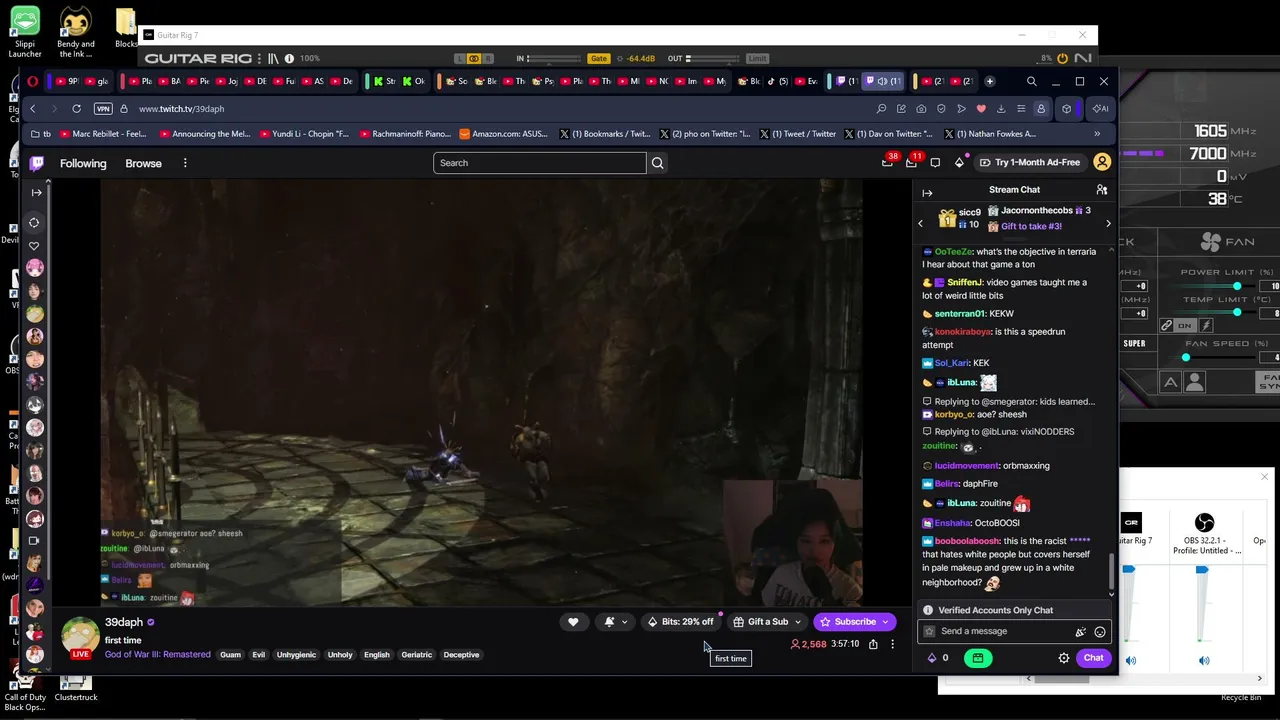Click the MSI Afterburner fan icon
1280x720 pixels.
[x=1210, y=241]
